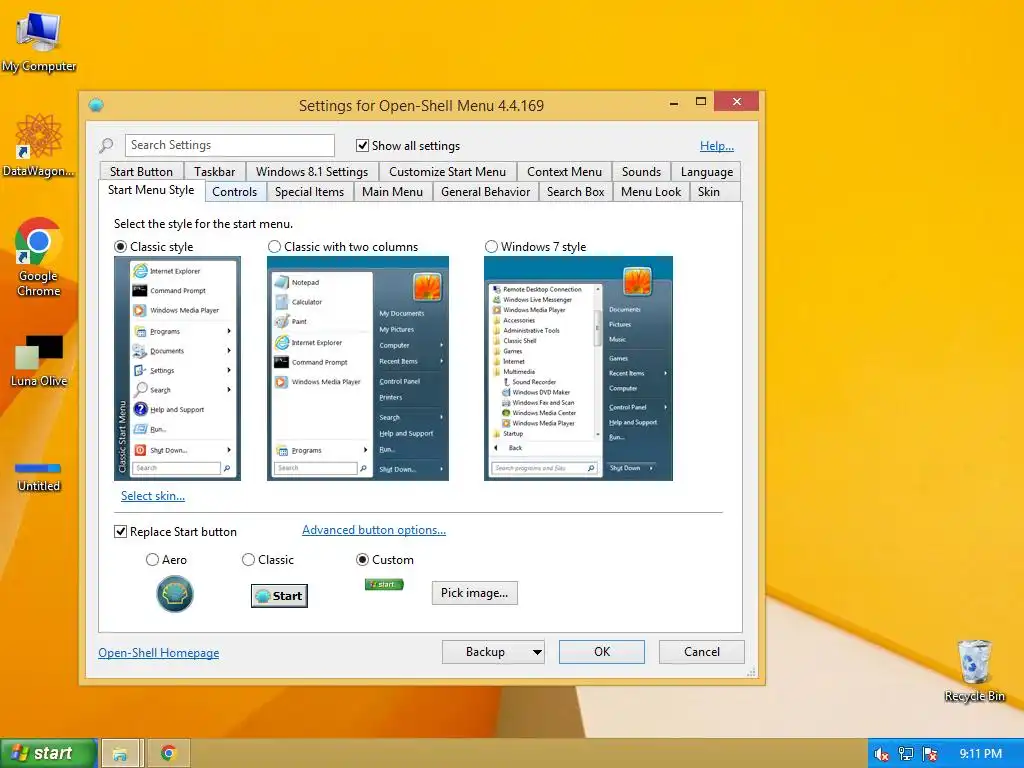
Task: Switch to the Start Button tab
Action: (141, 172)
